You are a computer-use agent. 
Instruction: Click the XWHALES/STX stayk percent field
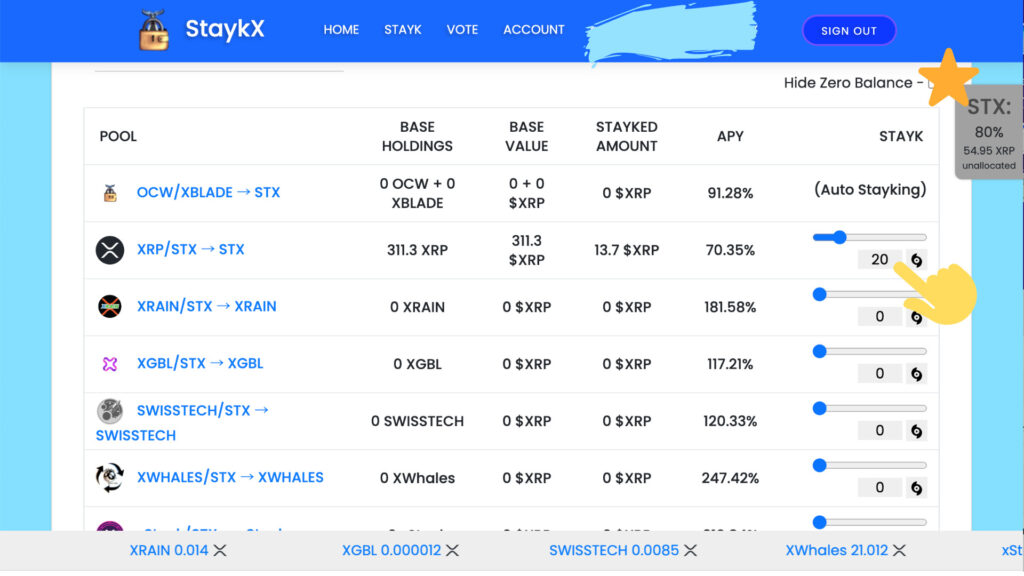tap(880, 487)
